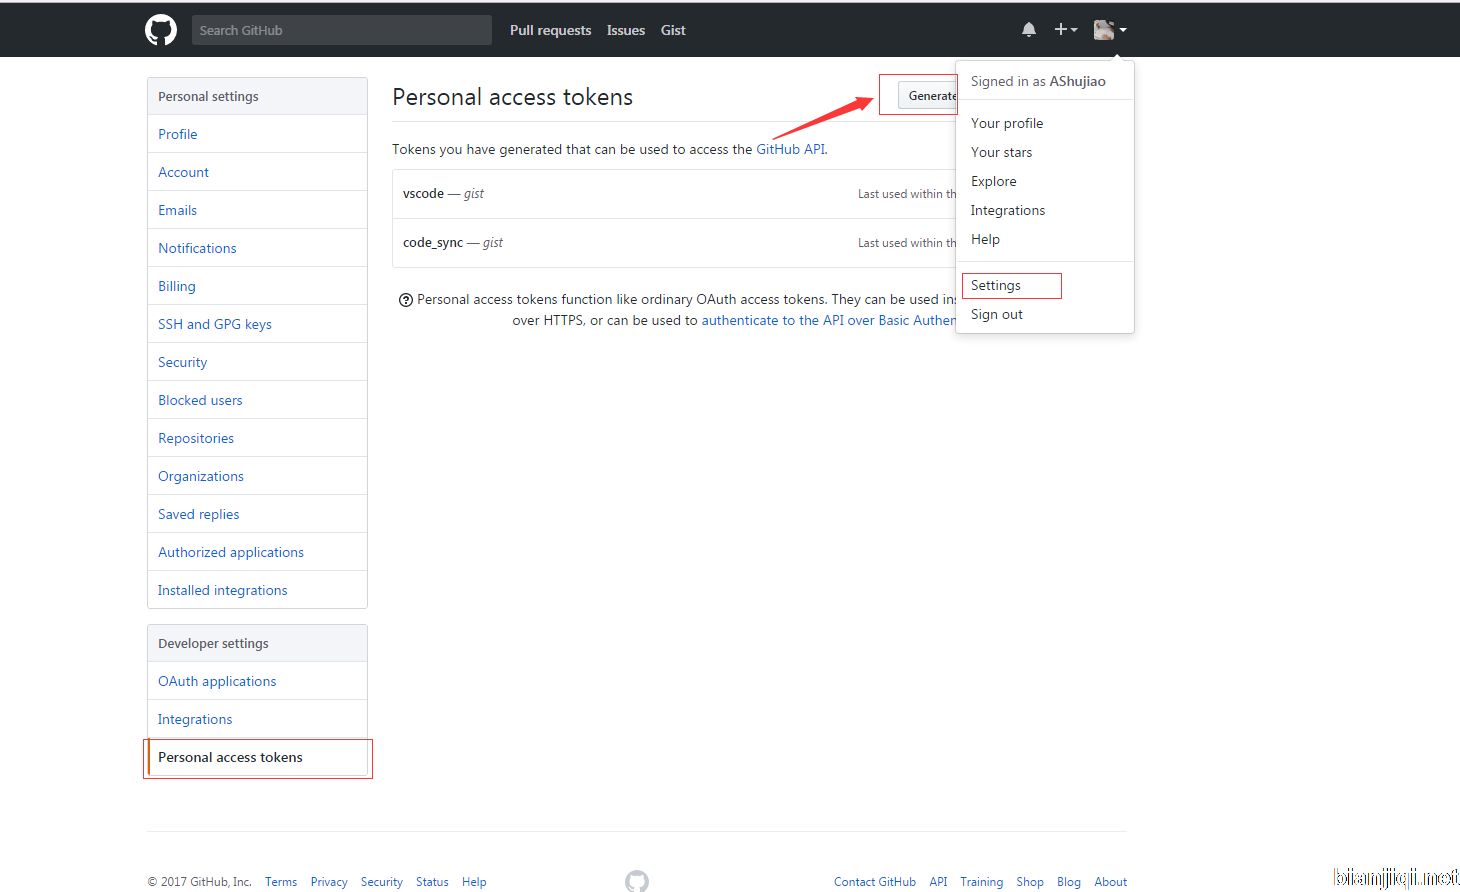Open Privacy link in footer
This screenshot has width=1460, height=892.
(x=329, y=882)
